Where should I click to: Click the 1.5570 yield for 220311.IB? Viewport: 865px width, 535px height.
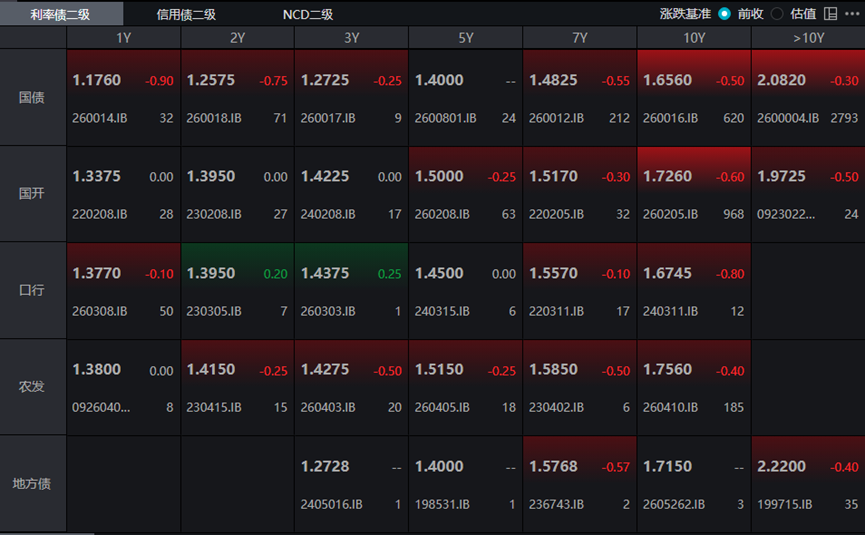coord(553,273)
